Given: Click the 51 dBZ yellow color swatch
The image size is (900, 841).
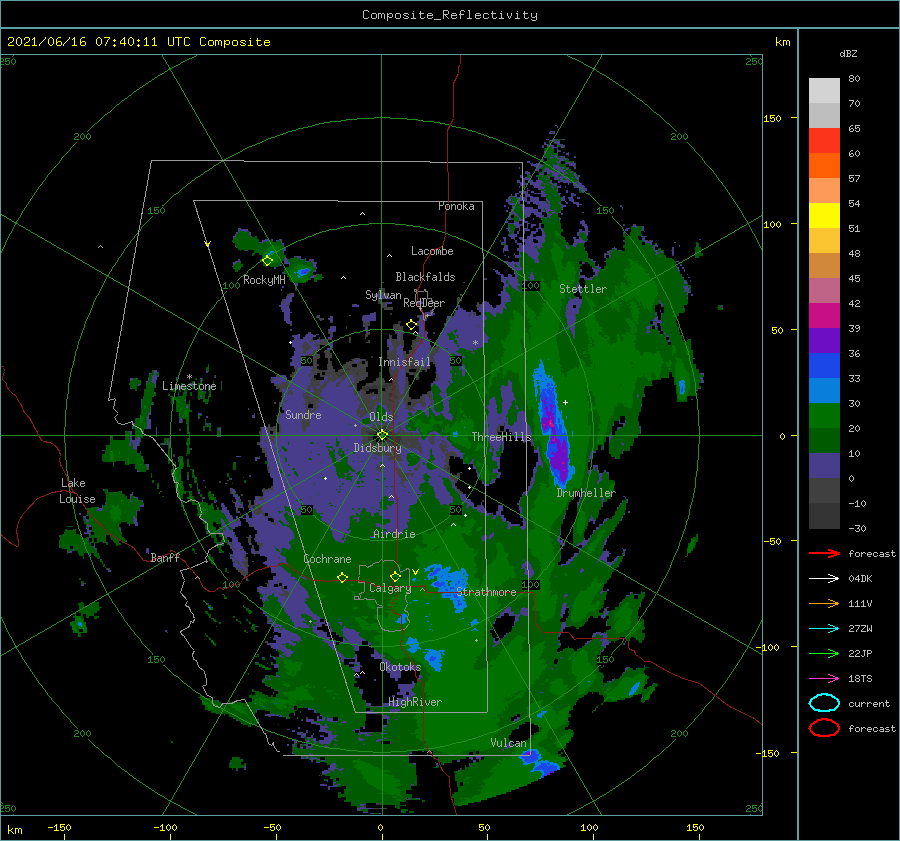Looking at the screenshot, I should tap(824, 215).
